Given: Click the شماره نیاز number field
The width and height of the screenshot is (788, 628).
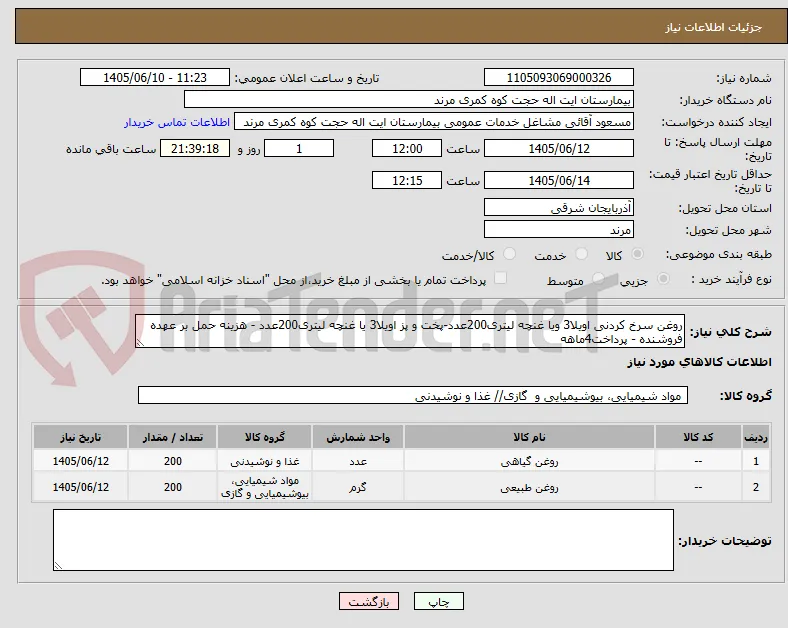Looking at the screenshot, I should click(x=559, y=78).
